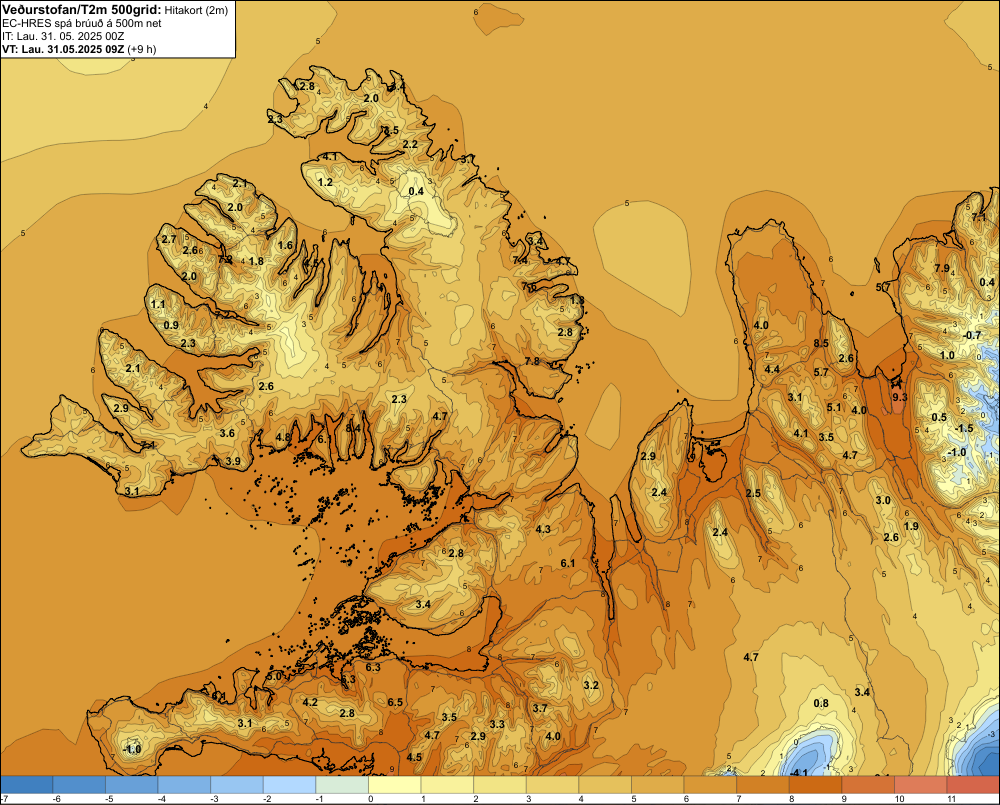Viewport: 1000px width, 805px height.
Task: Click the 2.5 temperature value
Action: (753, 492)
